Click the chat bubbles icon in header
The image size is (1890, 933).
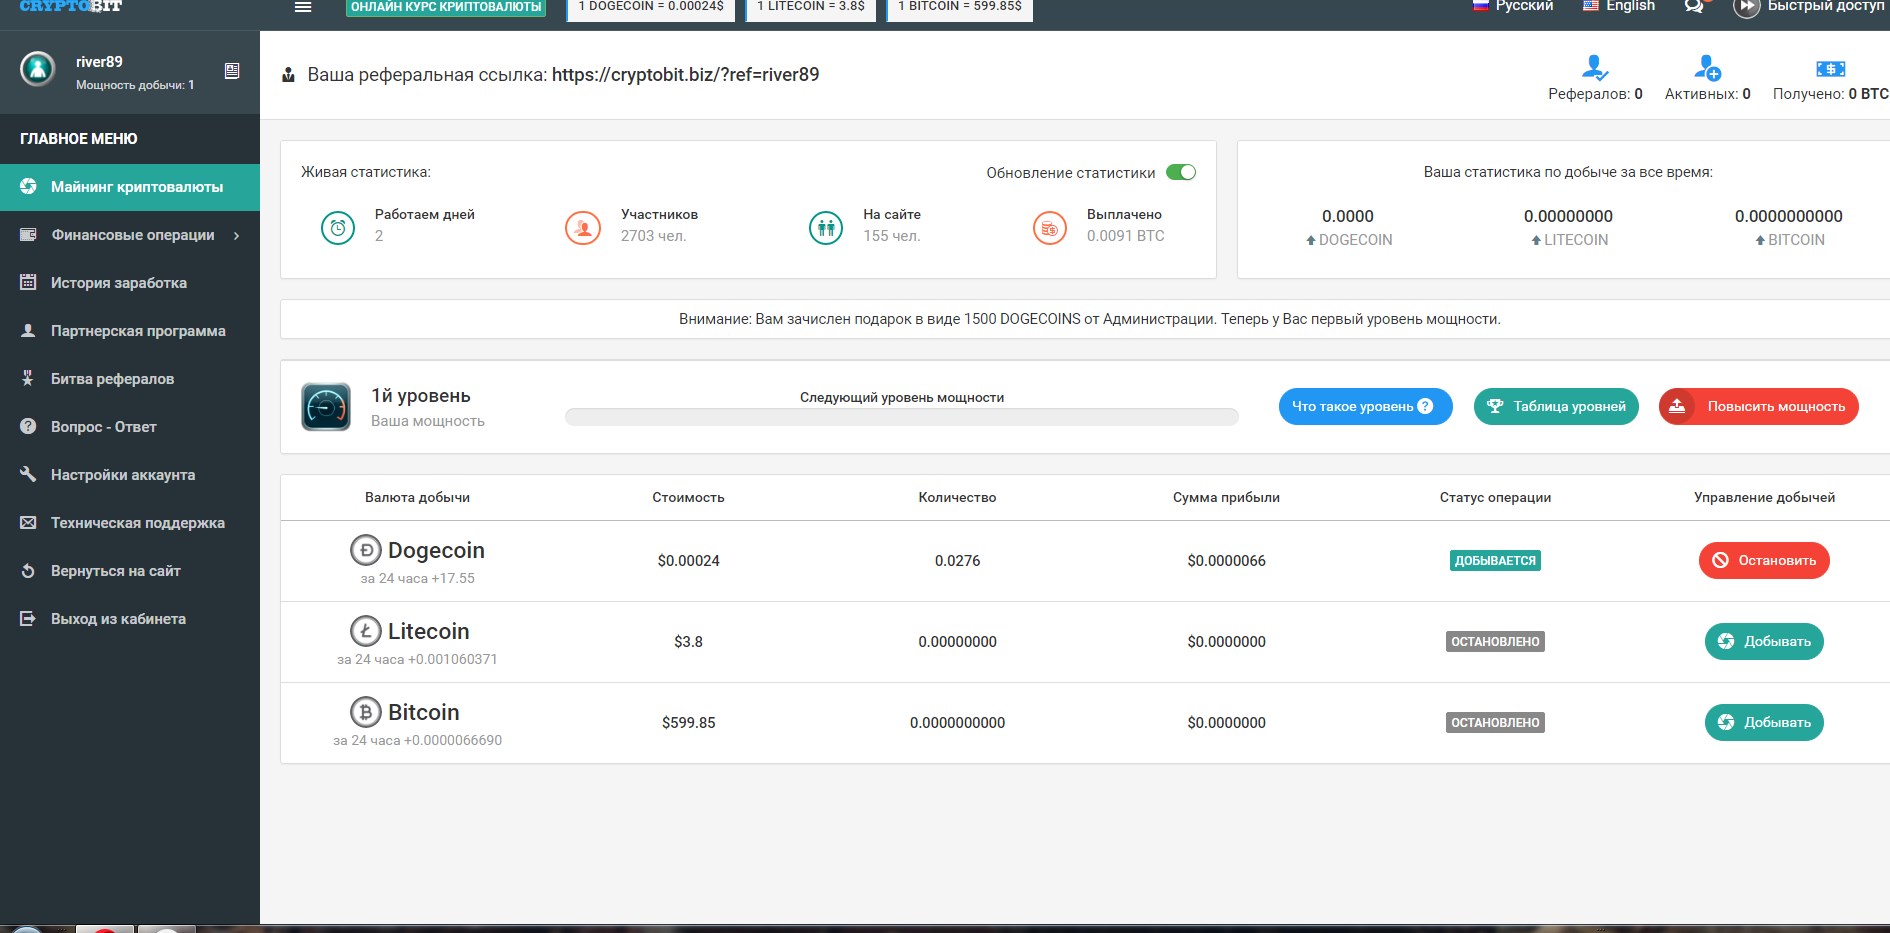(x=1693, y=7)
